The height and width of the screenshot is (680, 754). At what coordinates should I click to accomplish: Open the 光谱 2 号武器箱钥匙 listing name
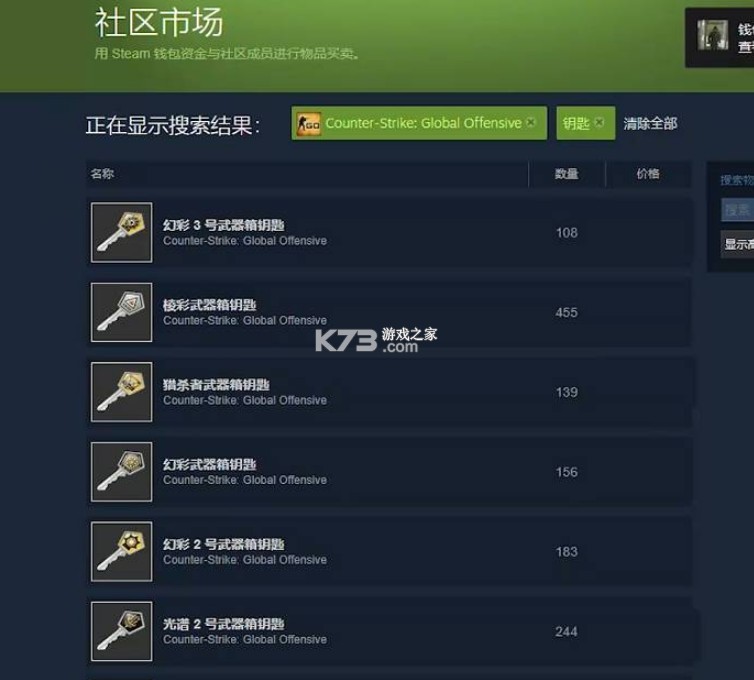coord(223,624)
